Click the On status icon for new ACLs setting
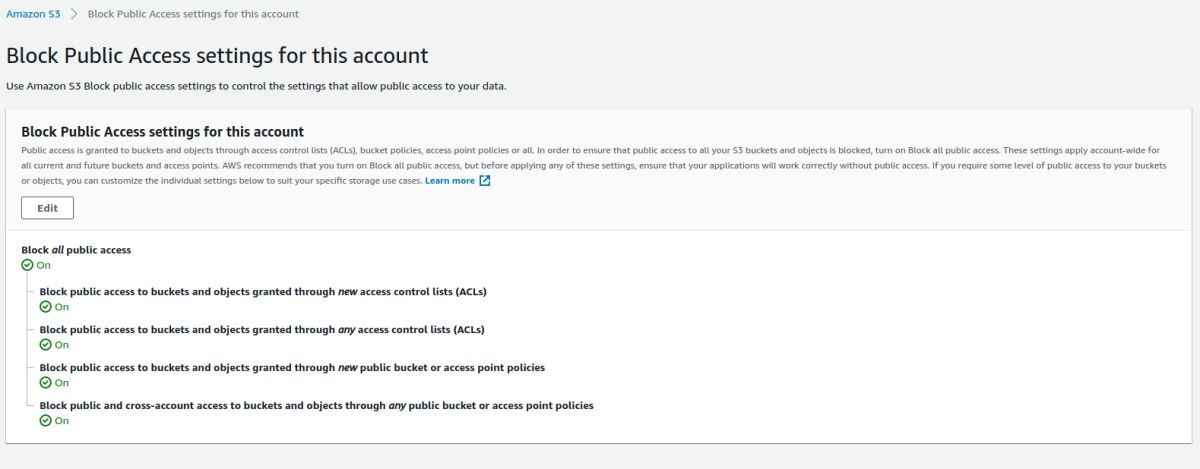This screenshot has height=469, width=1200. 45,307
